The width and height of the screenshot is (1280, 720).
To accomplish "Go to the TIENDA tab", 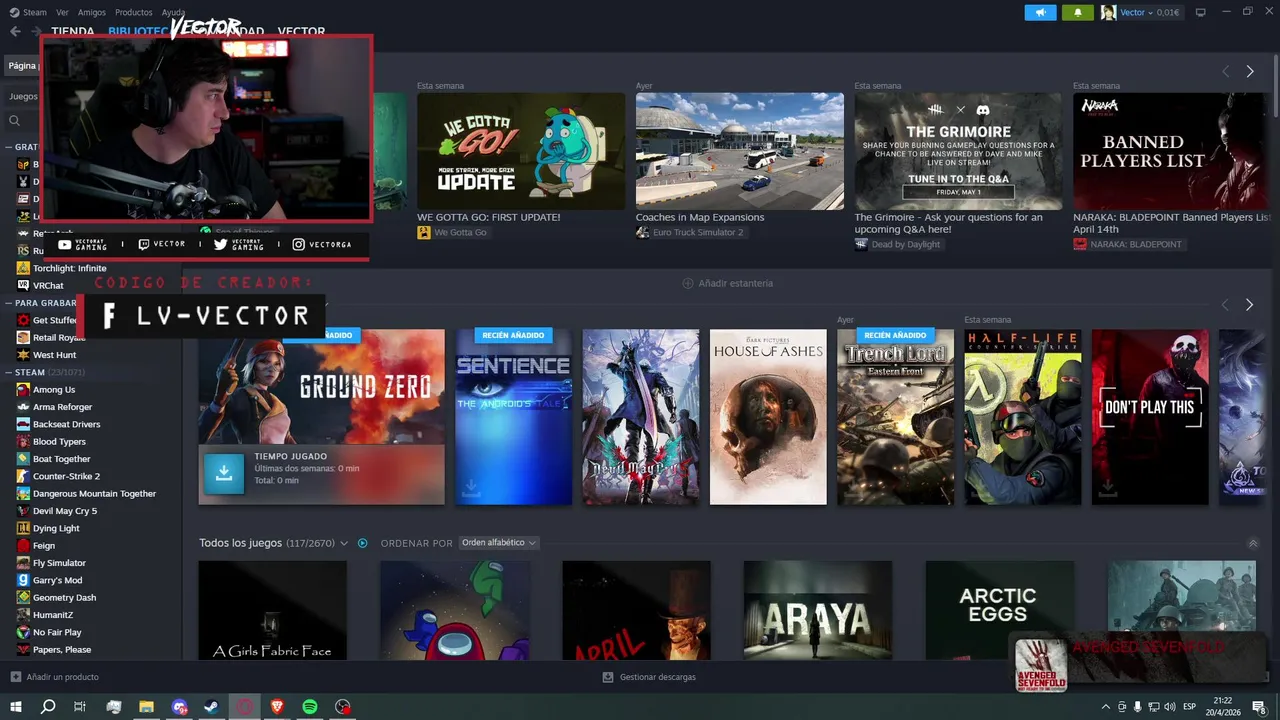I will tap(72, 31).
